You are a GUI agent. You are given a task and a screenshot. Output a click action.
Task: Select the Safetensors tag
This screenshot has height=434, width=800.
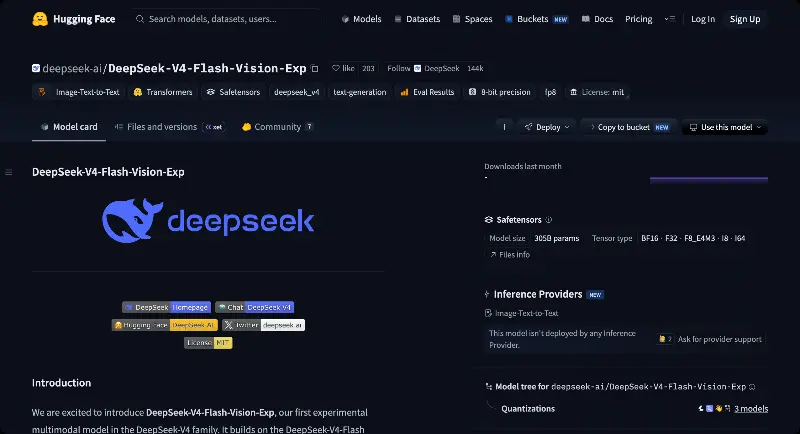pyautogui.click(x=233, y=92)
